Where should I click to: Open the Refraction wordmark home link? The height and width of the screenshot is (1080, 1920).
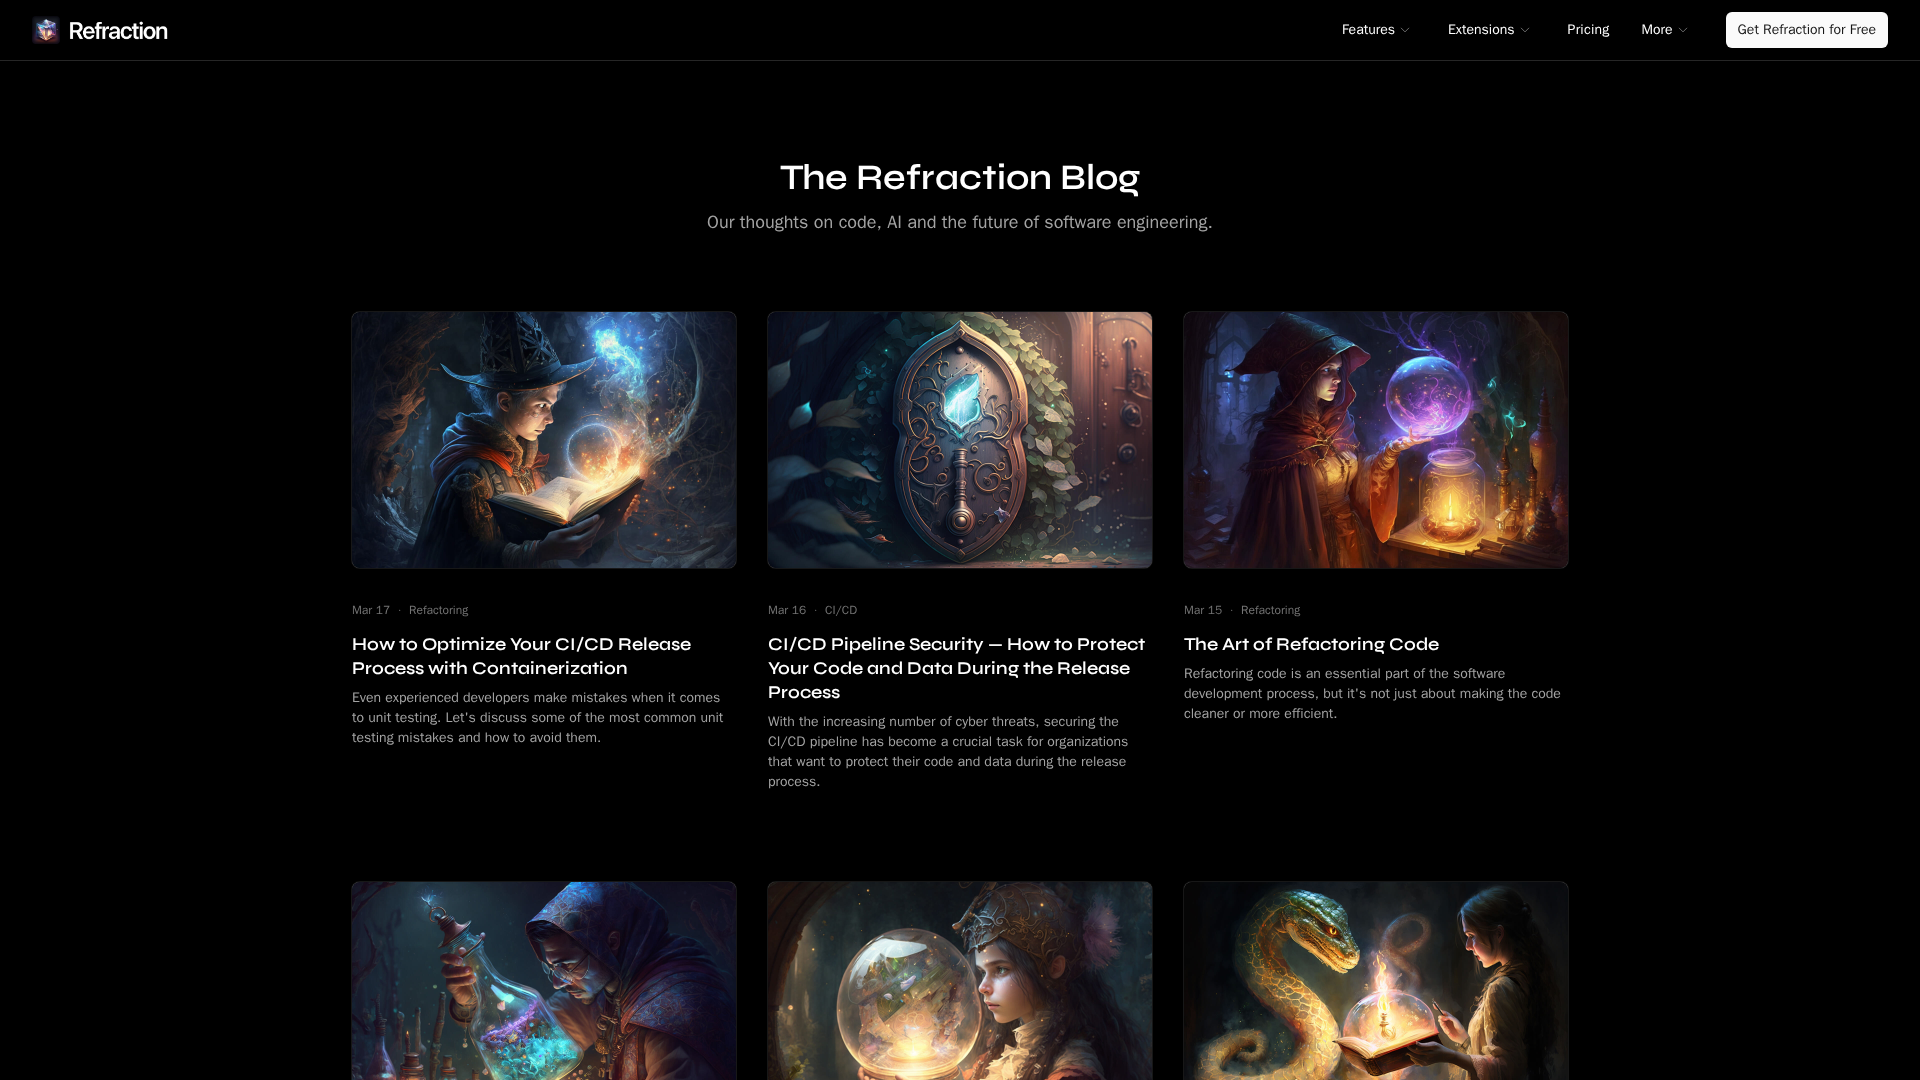coord(118,31)
